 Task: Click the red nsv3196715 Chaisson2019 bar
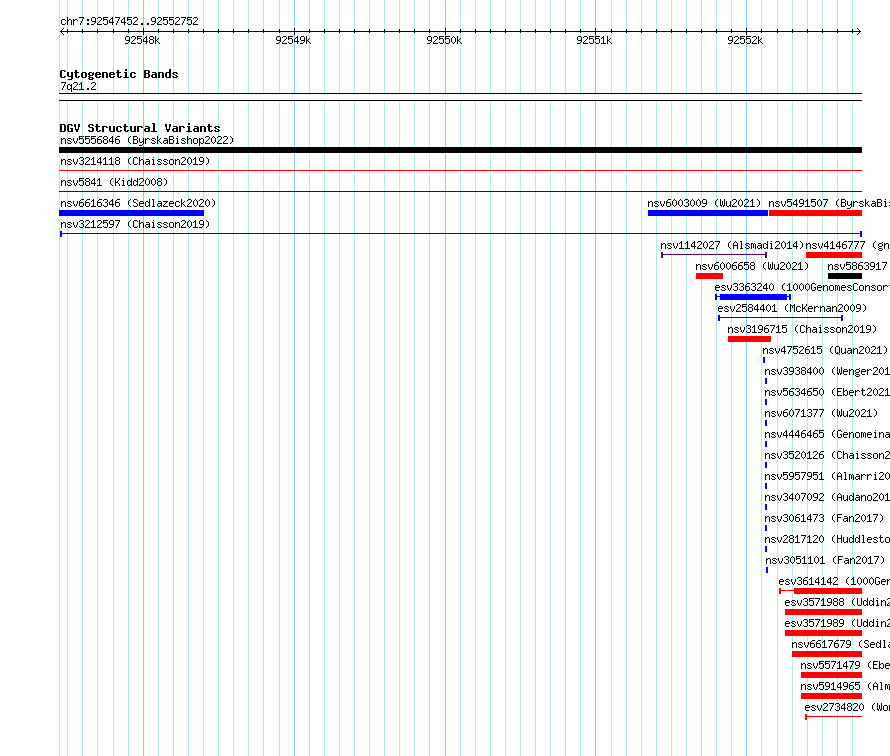[749, 339]
